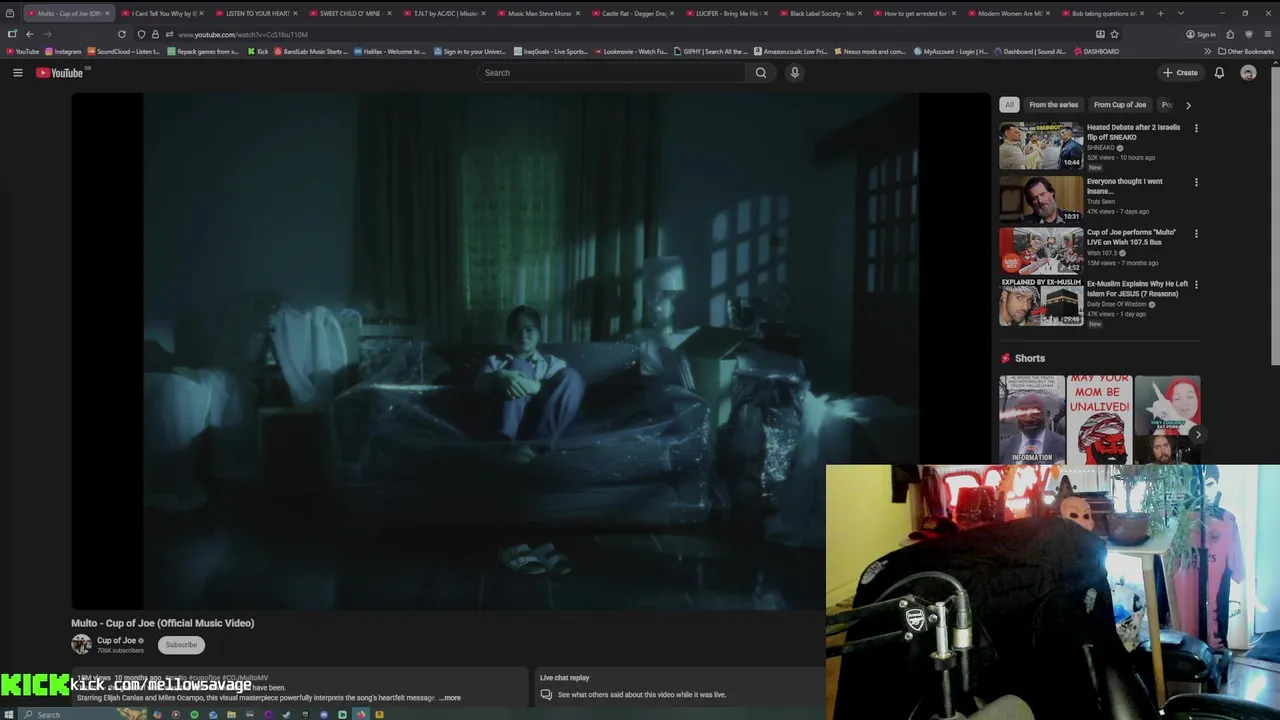Switch to T.N.T by AC/DC tab
1280x720 pixels.
tap(444, 13)
